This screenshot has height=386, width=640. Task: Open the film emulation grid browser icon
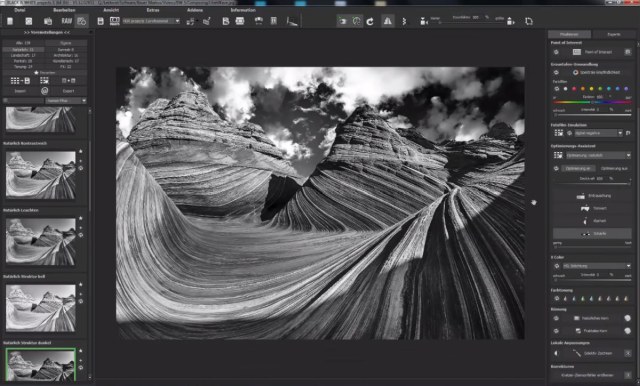click(x=558, y=133)
